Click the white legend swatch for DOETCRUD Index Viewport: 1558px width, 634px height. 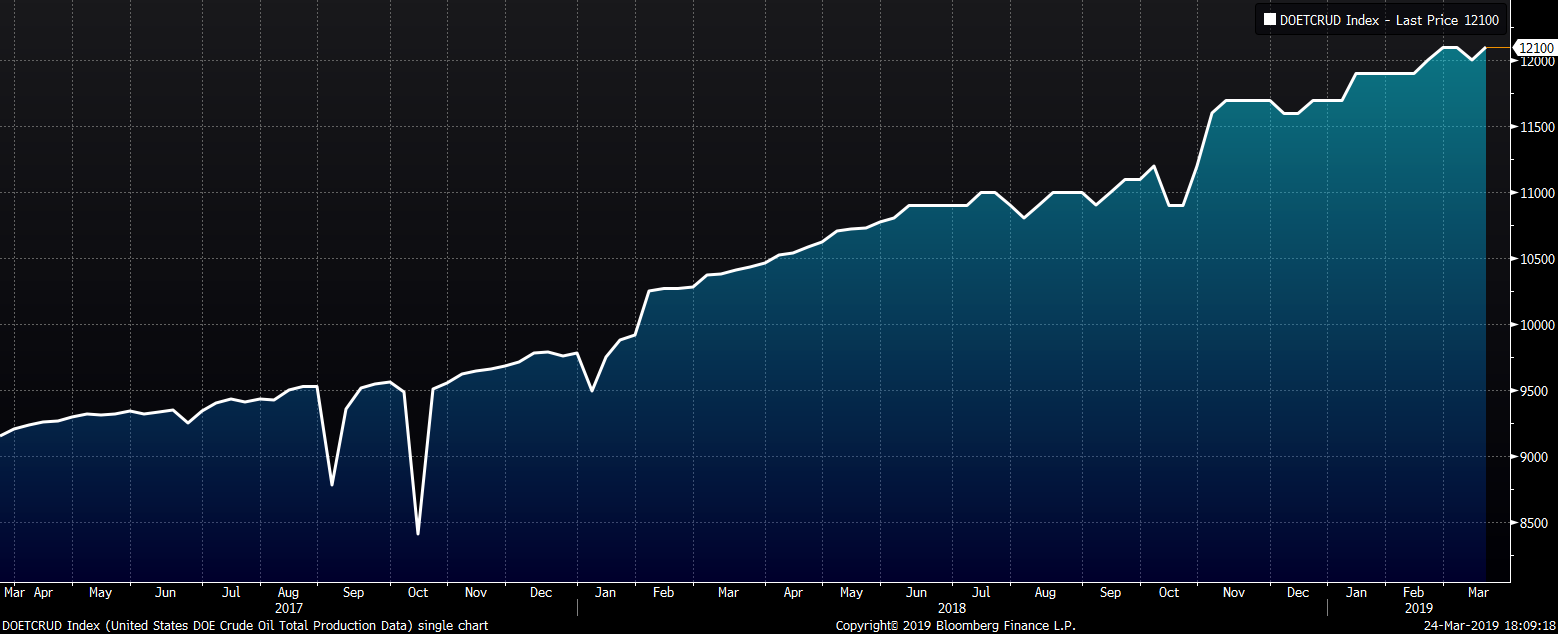click(1270, 19)
